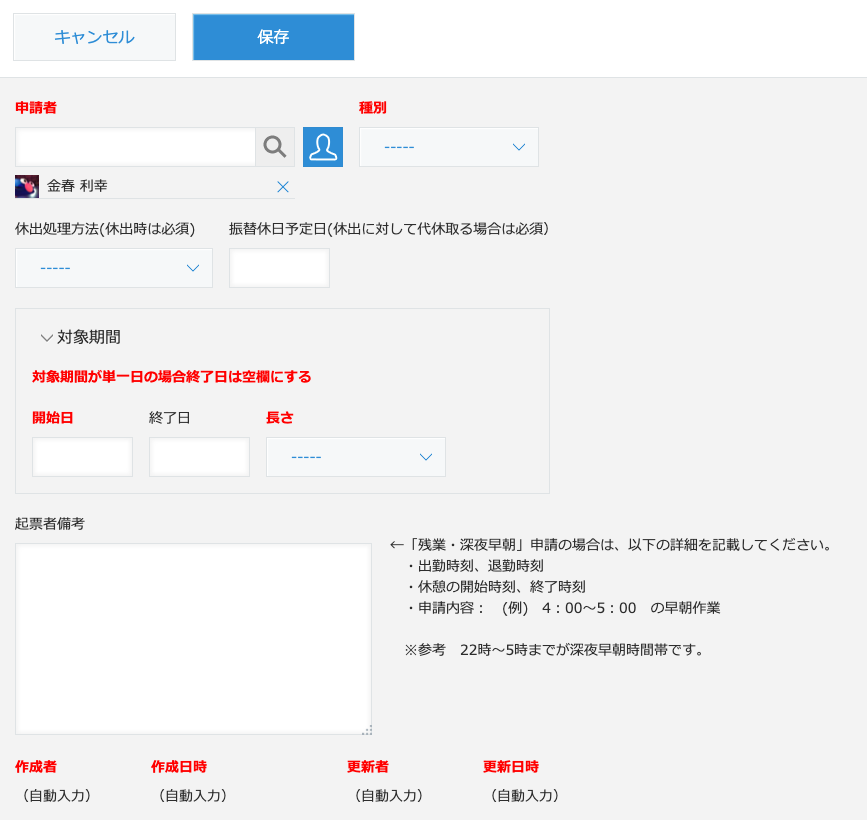Image resolution: width=867 pixels, height=820 pixels.
Task: Click the magnifier search icon beside 申請者
Action: click(x=275, y=147)
